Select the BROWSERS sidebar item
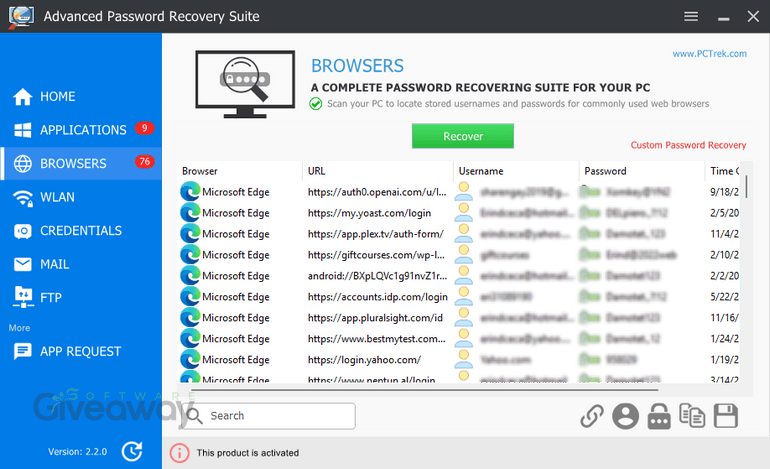The image size is (770, 469). [81, 163]
